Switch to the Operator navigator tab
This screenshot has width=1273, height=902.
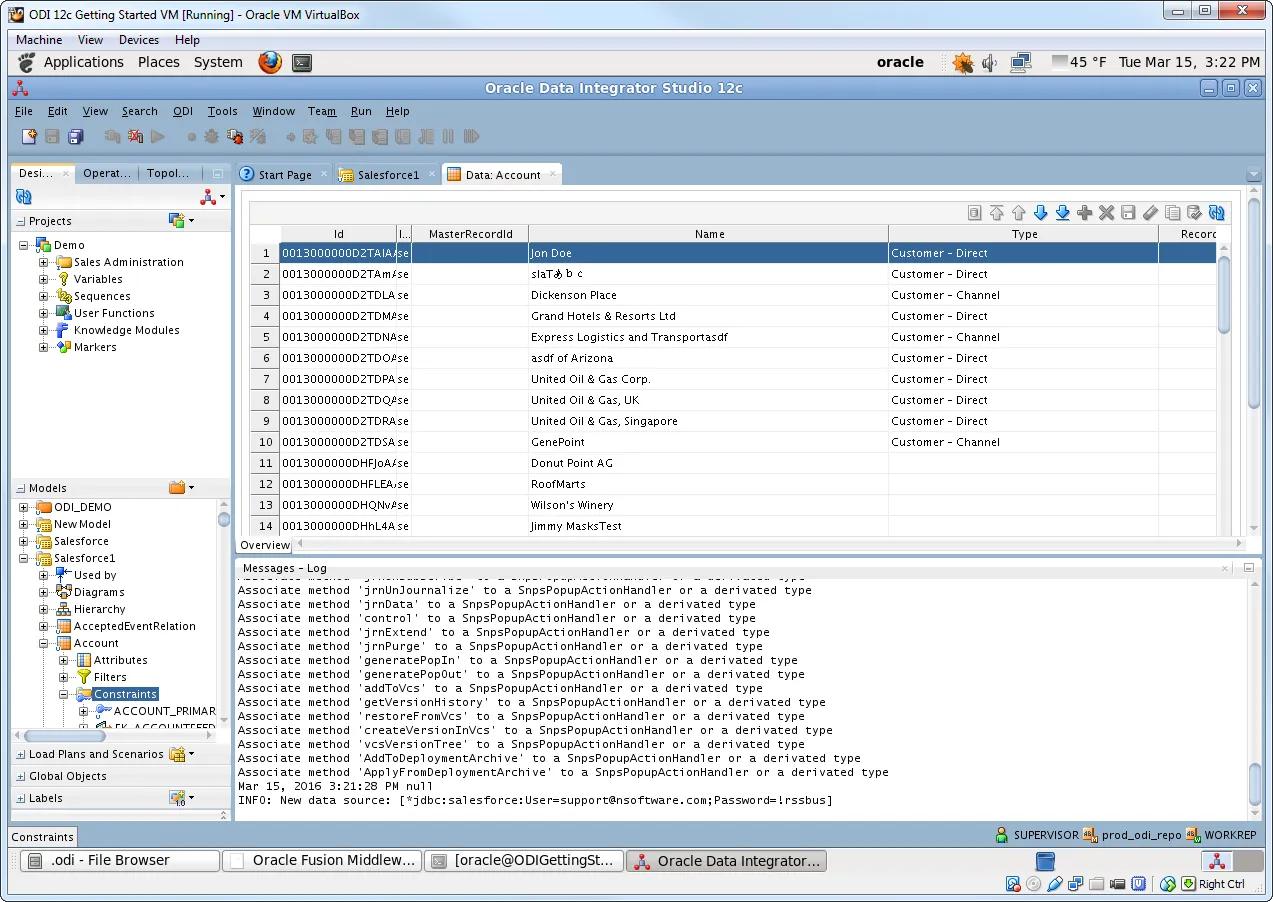[106, 173]
